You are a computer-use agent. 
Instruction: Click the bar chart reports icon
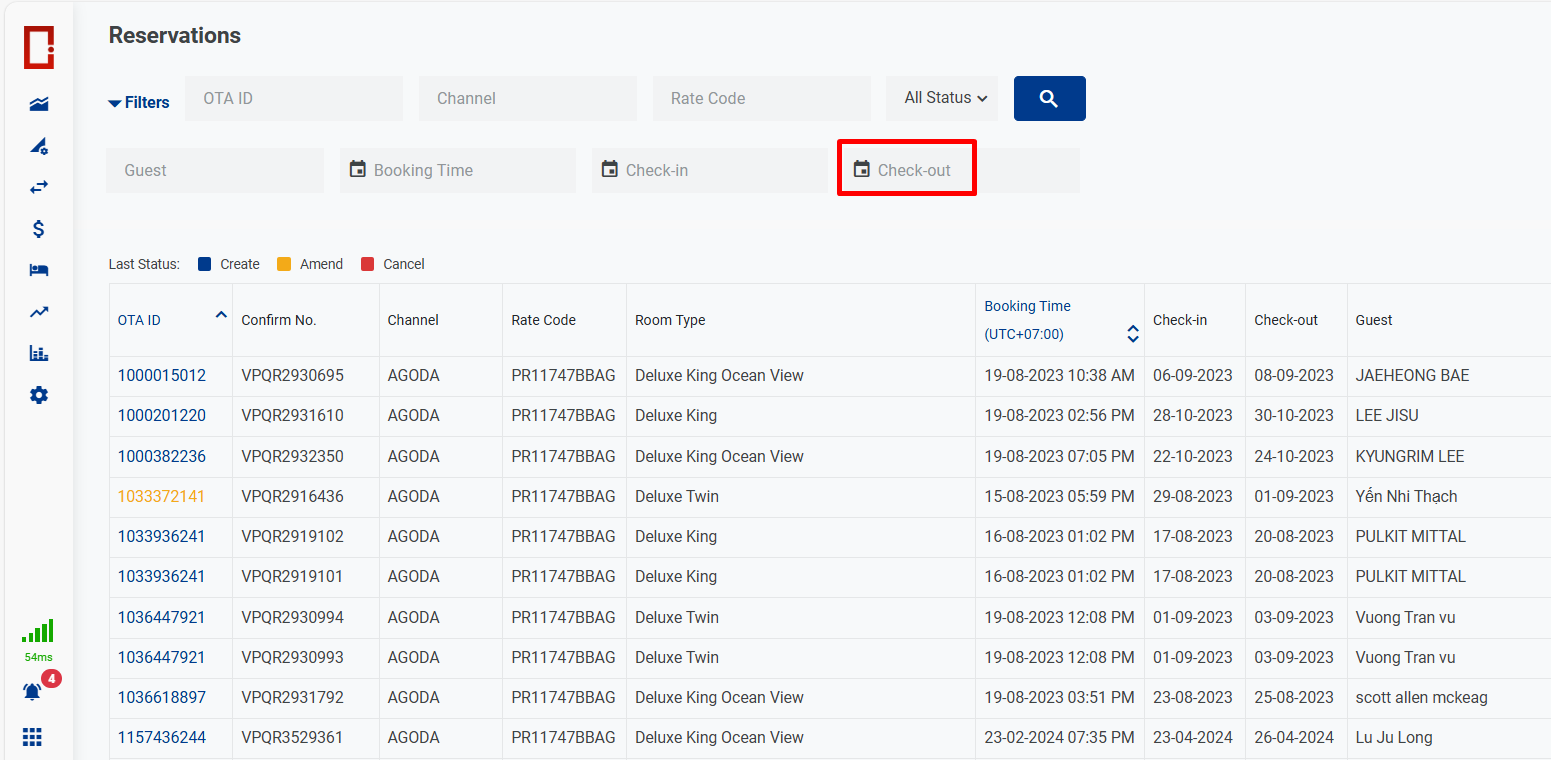tap(38, 353)
